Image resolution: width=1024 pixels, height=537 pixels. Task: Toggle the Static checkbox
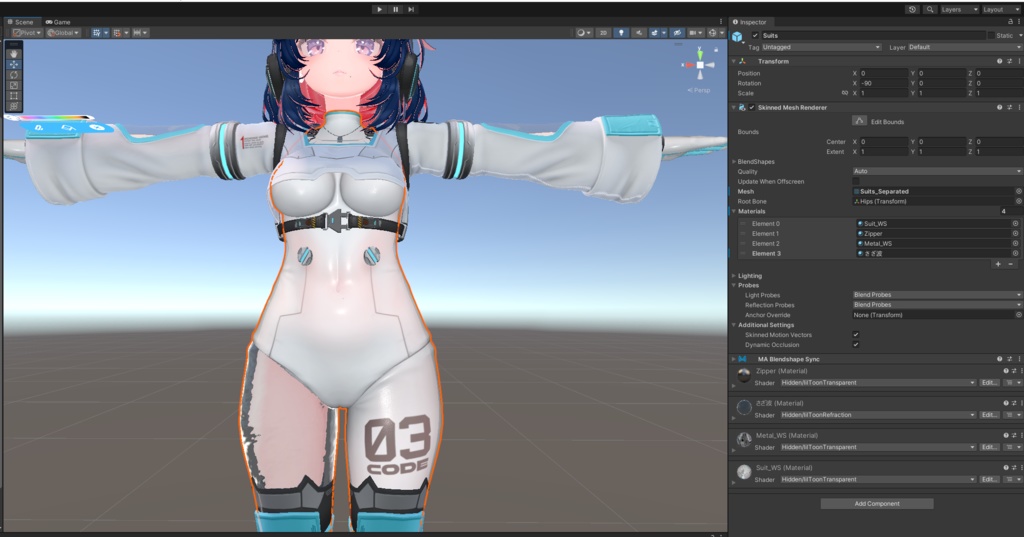[991, 36]
